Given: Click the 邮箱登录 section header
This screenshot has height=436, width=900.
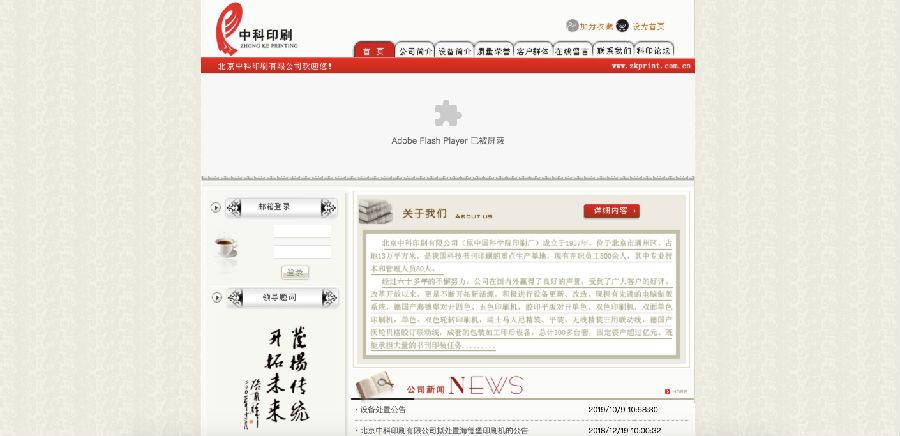Looking at the screenshot, I should coord(281,208).
